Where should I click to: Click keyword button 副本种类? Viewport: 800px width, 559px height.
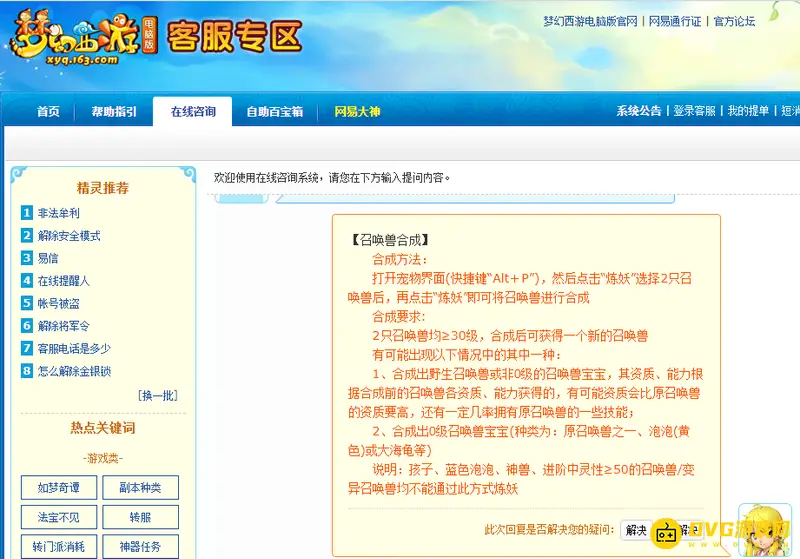click(140, 488)
